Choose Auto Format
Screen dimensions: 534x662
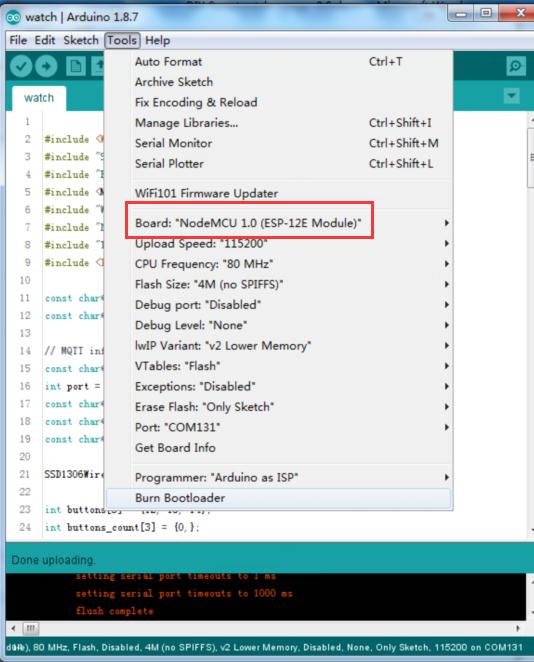tap(279, 62)
